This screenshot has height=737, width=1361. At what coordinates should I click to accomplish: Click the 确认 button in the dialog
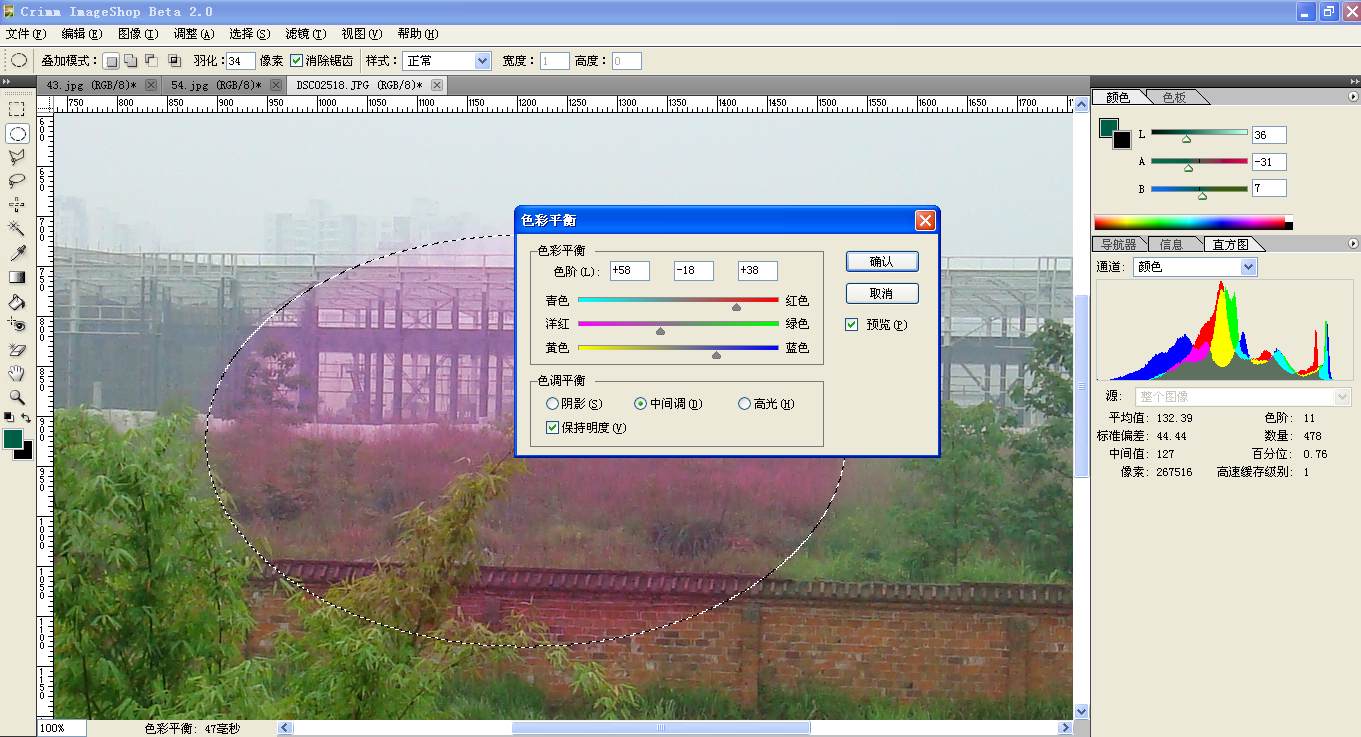coord(881,262)
